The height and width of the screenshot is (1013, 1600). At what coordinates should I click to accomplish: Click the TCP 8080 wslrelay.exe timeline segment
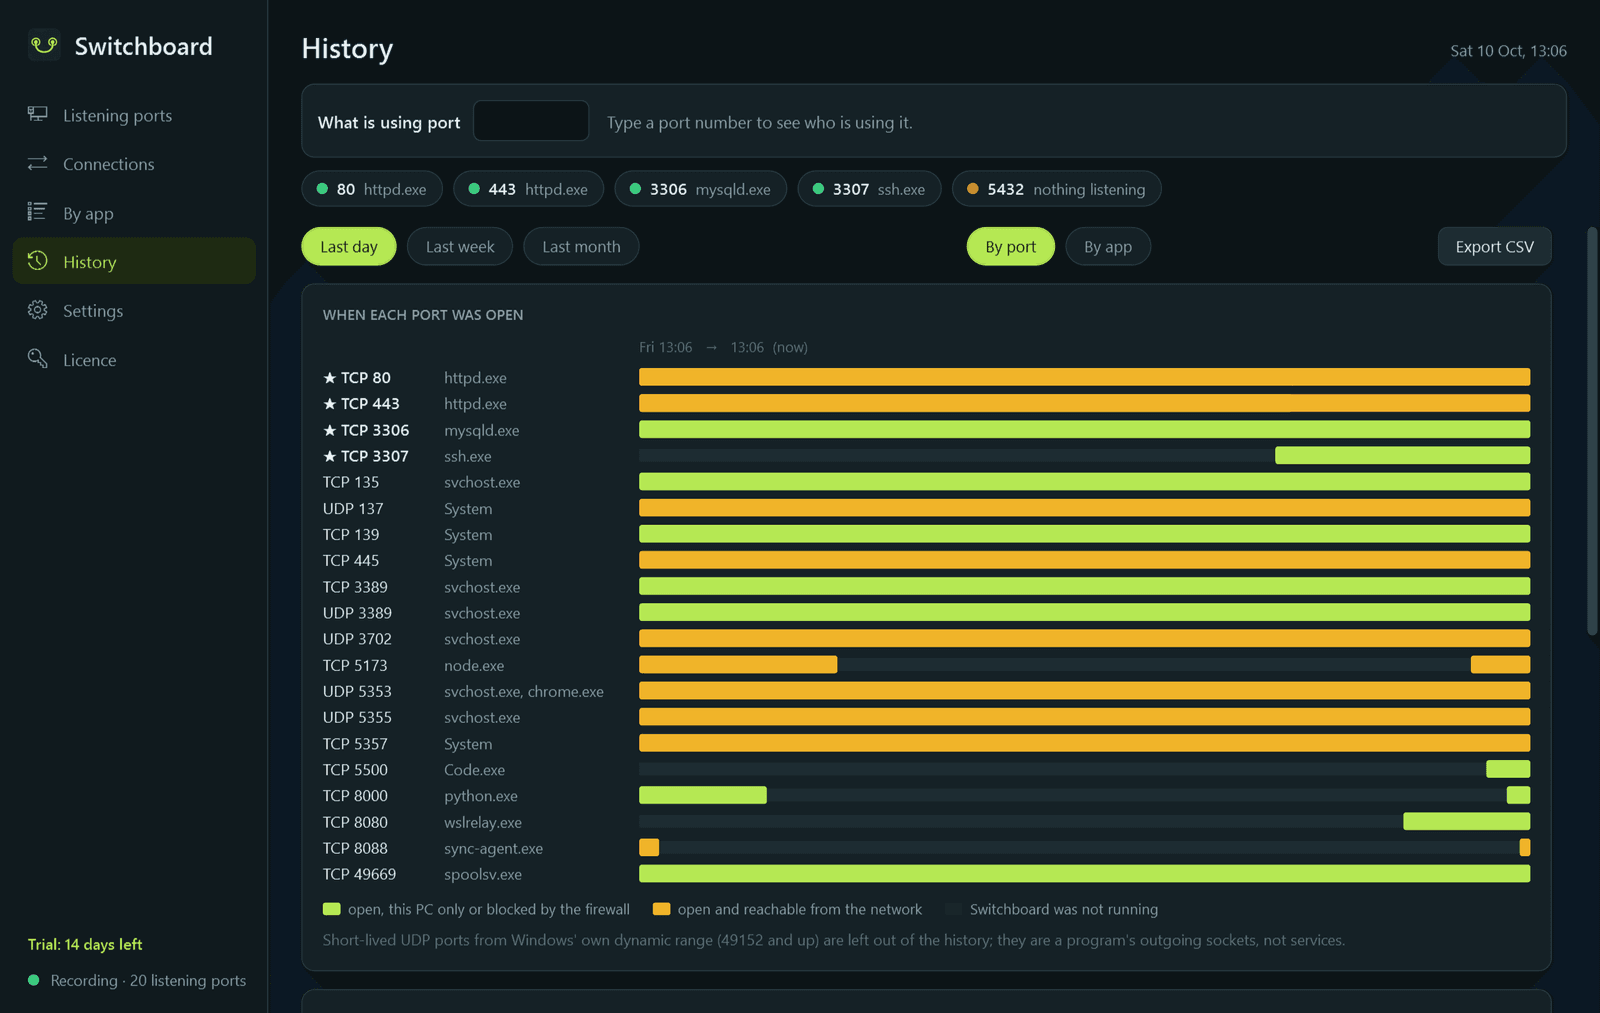pyautogui.click(x=1466, y=821)
